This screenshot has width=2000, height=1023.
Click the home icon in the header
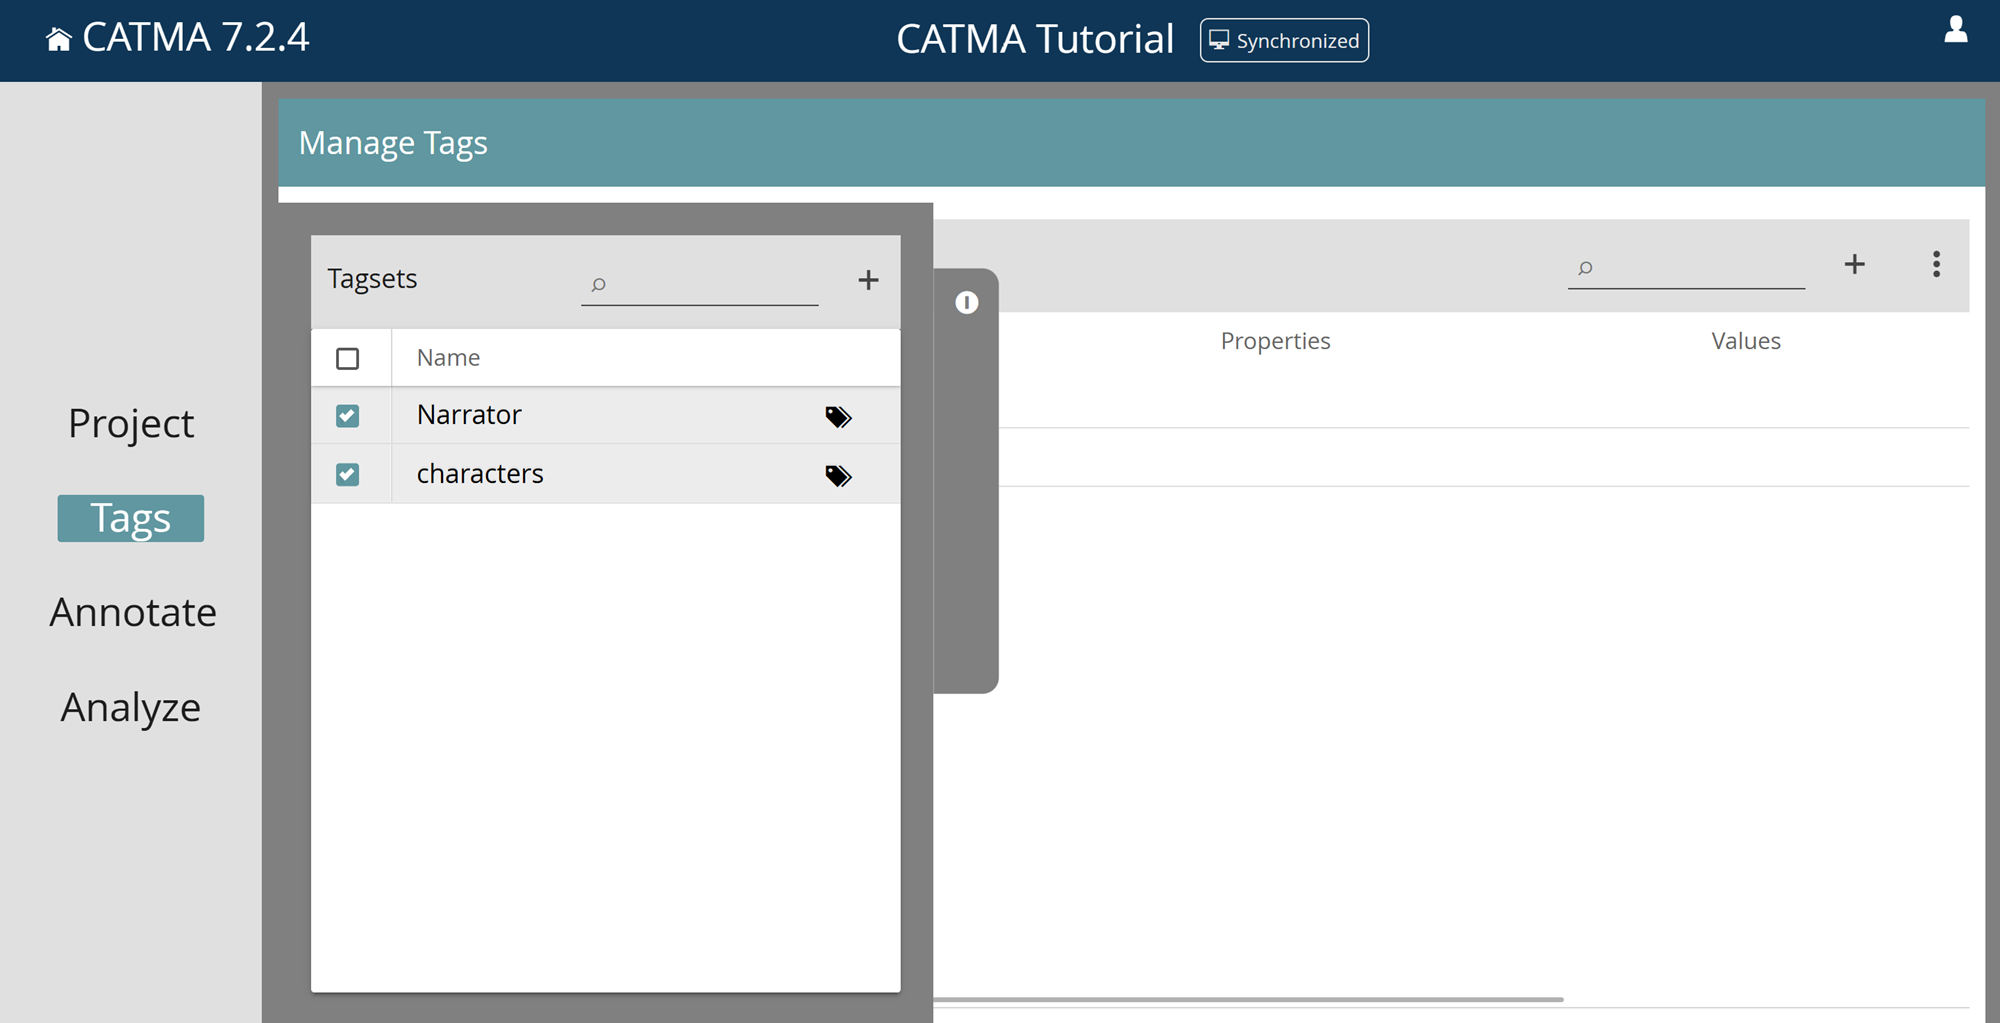(x=59, y=38)
